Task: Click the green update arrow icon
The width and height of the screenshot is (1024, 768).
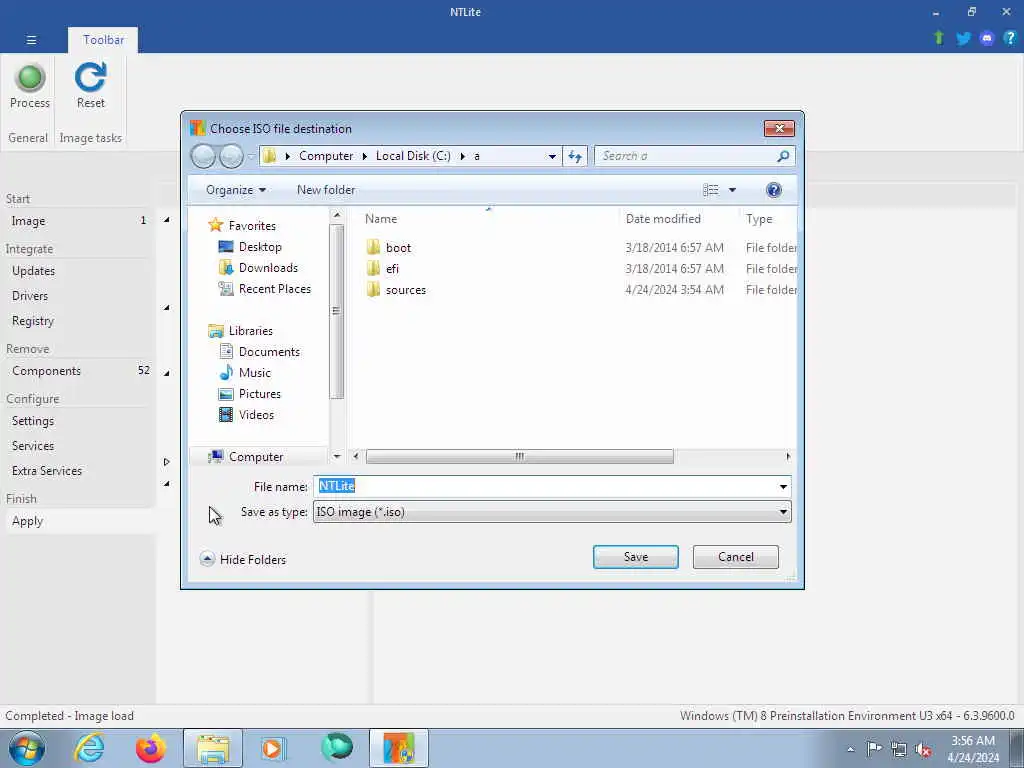Action: pyautogui.click(x=939, y=38)
